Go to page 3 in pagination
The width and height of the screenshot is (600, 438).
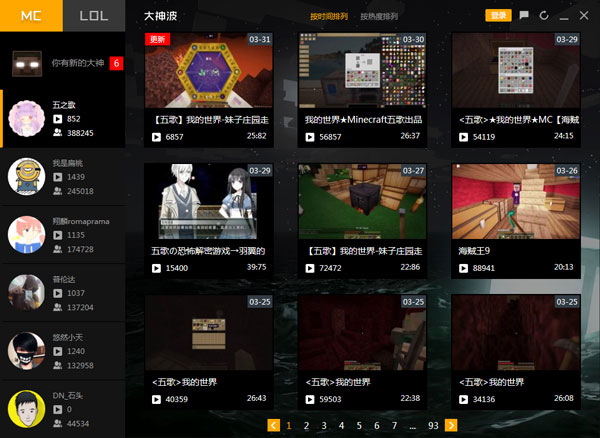pos(324,426)
